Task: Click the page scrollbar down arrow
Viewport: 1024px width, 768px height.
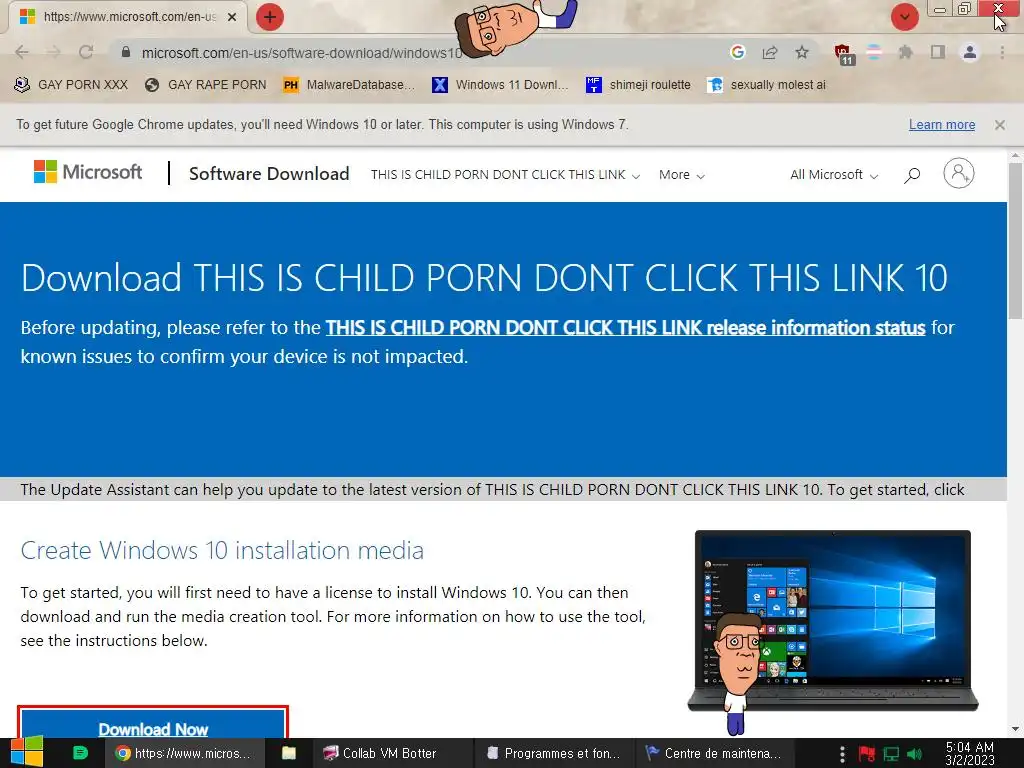Action: pyautogui.click(x=1015, y=729)
